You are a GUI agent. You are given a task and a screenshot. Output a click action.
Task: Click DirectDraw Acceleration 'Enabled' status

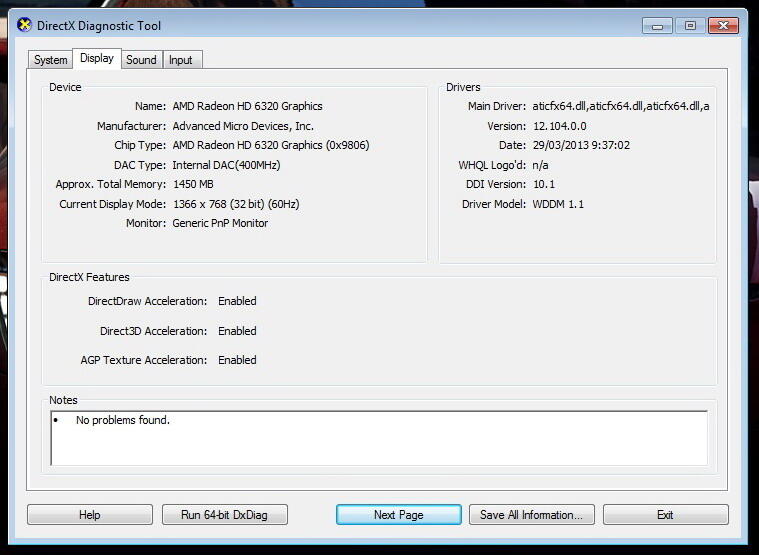(x=237, y=301)
